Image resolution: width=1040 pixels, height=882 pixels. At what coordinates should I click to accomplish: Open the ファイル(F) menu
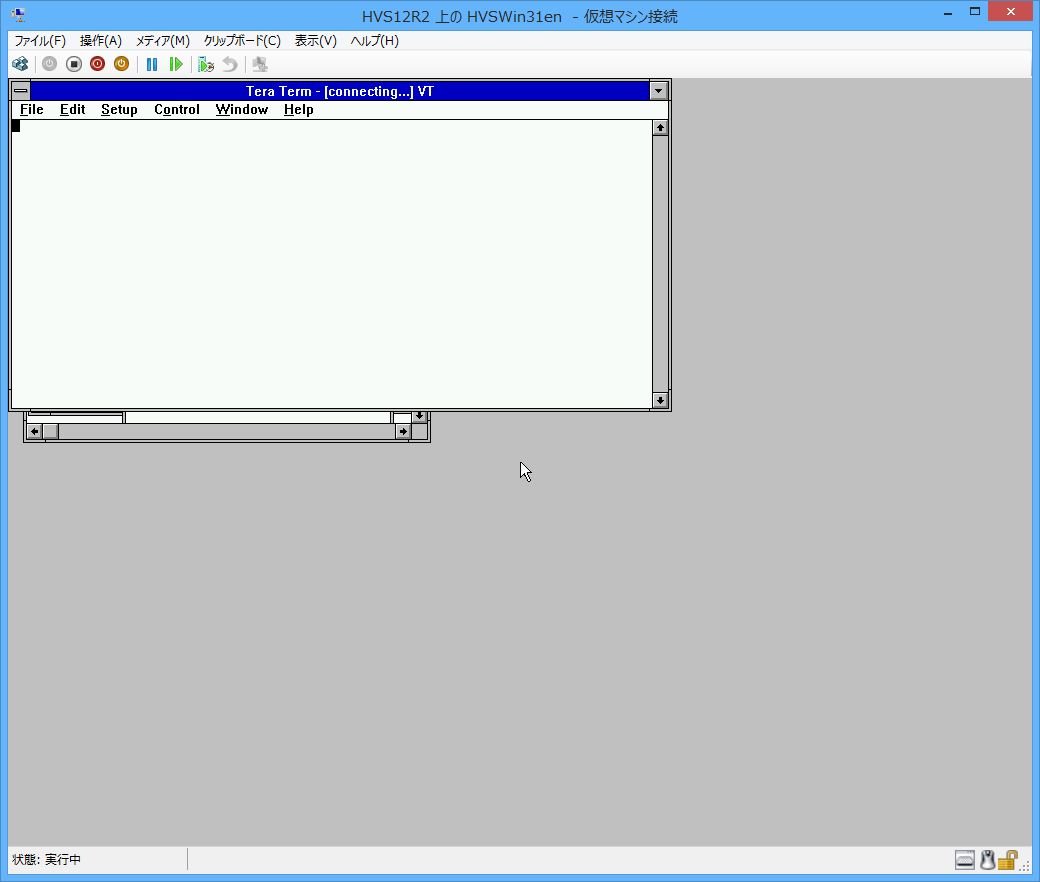40,41
